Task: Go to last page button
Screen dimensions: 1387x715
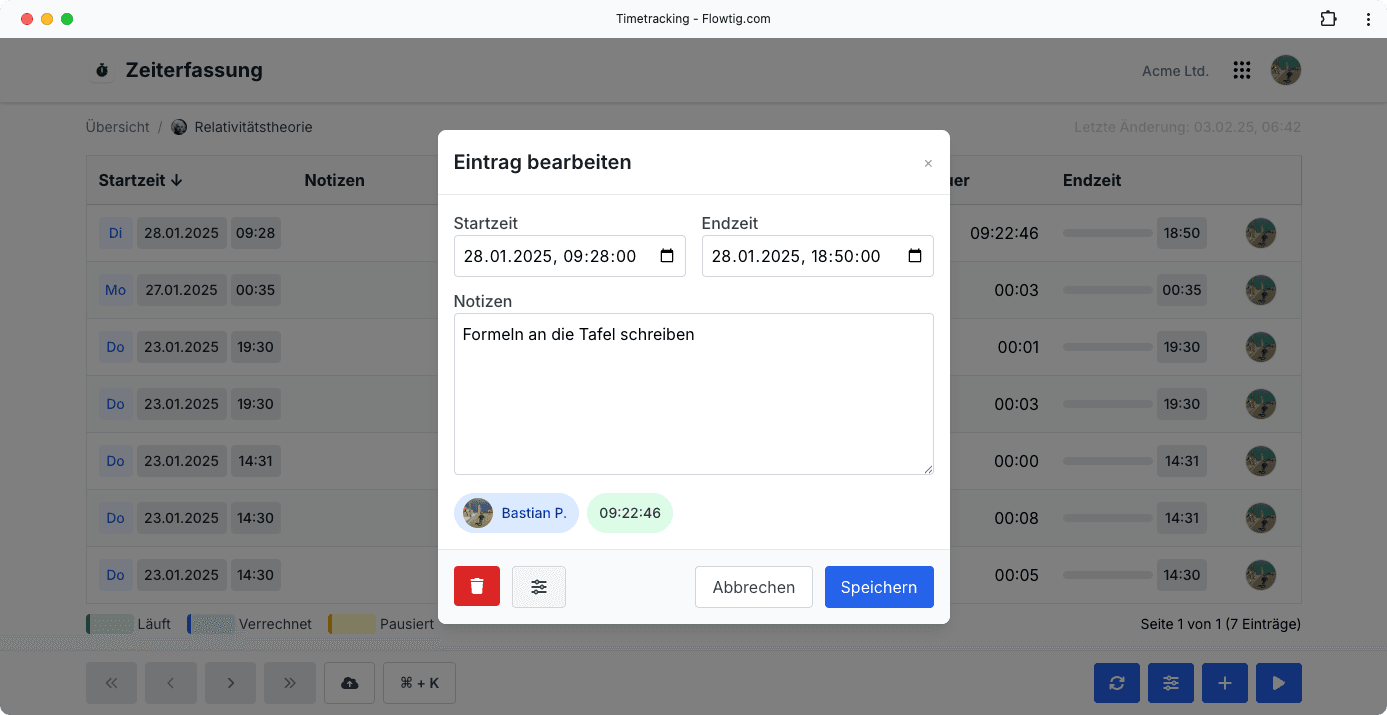Action: [290, 683]
